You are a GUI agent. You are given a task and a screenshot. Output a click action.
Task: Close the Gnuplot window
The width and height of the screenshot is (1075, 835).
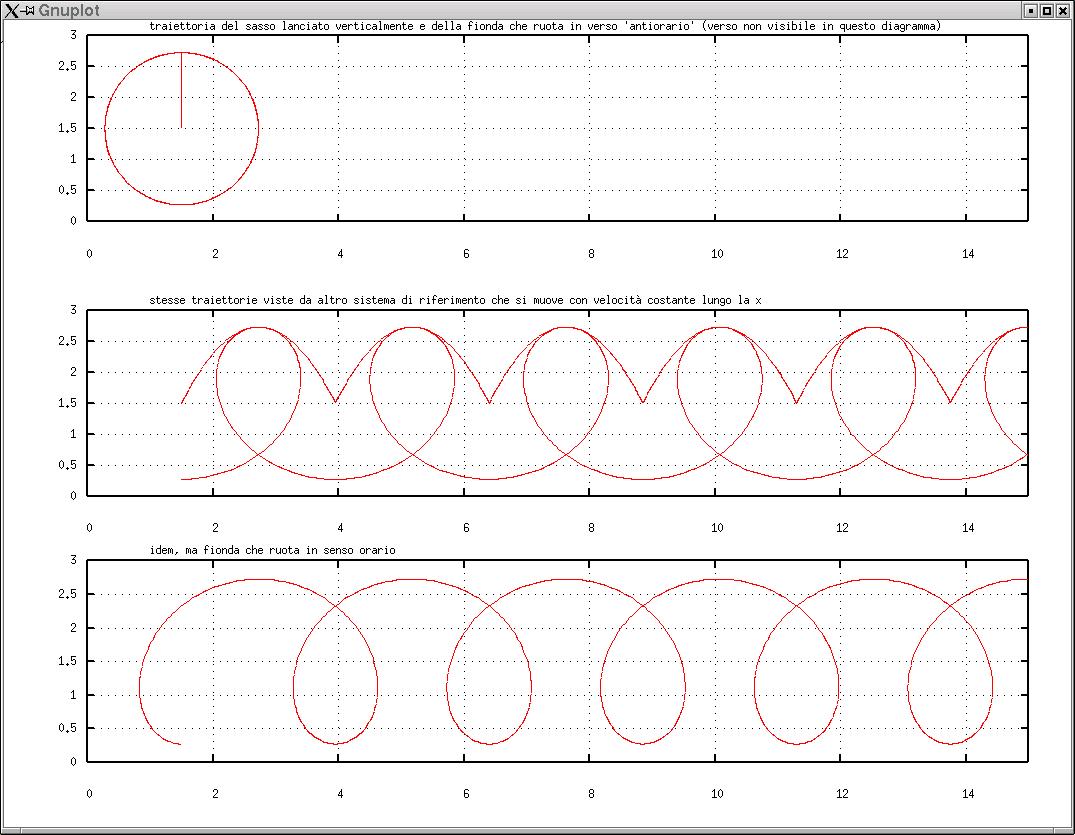1062,10
